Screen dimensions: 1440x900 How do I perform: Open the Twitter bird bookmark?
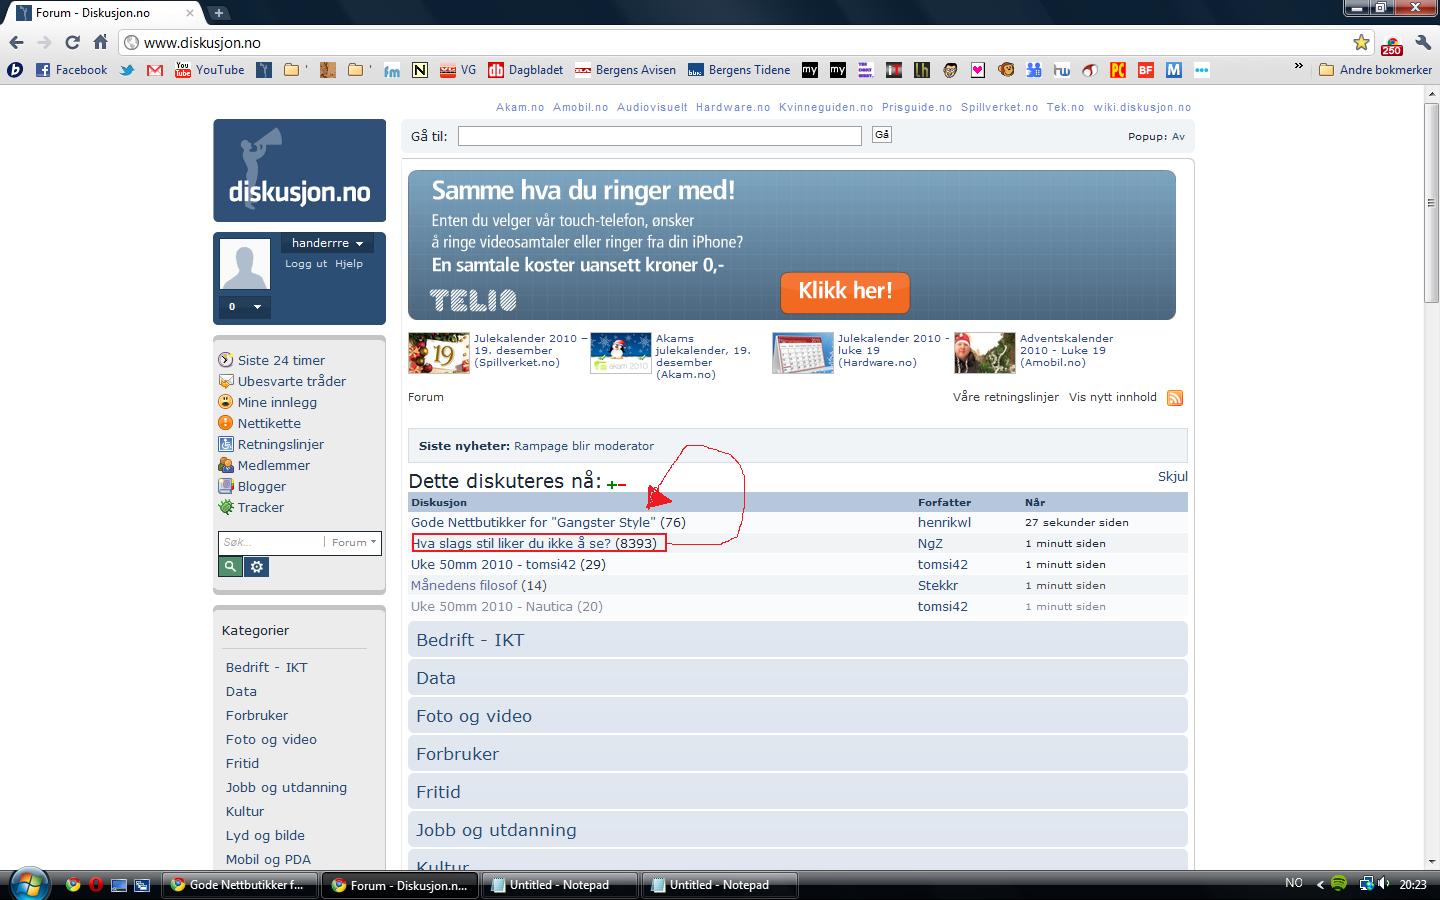point(127,70)
